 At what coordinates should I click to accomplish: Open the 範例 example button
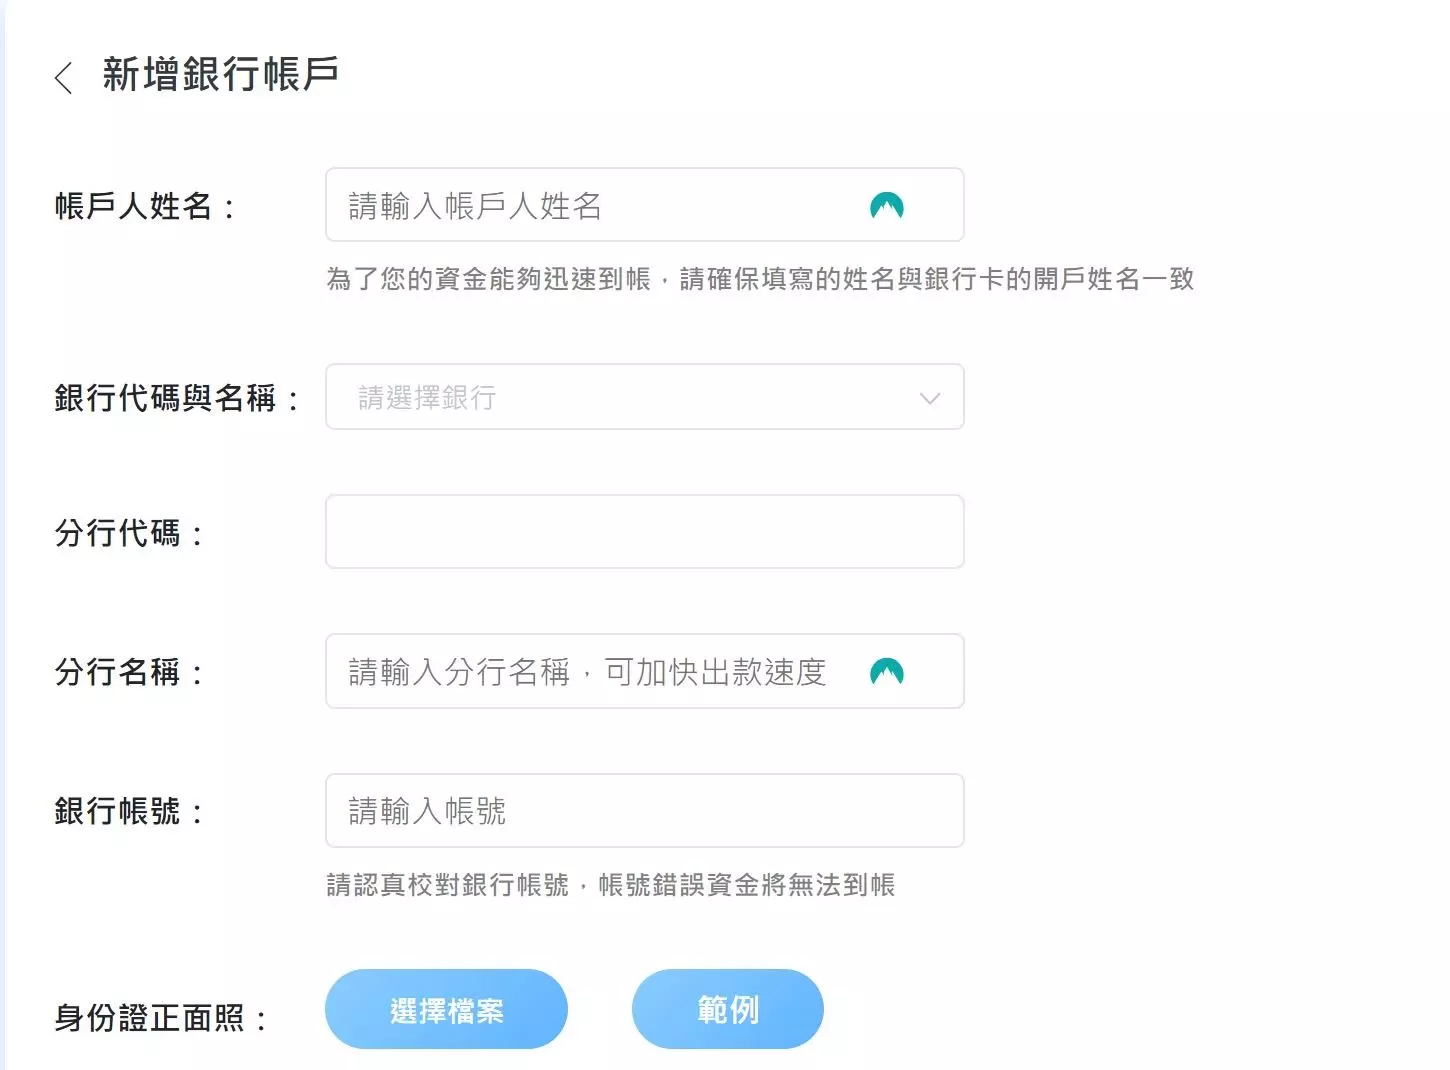pos(727,1009)
